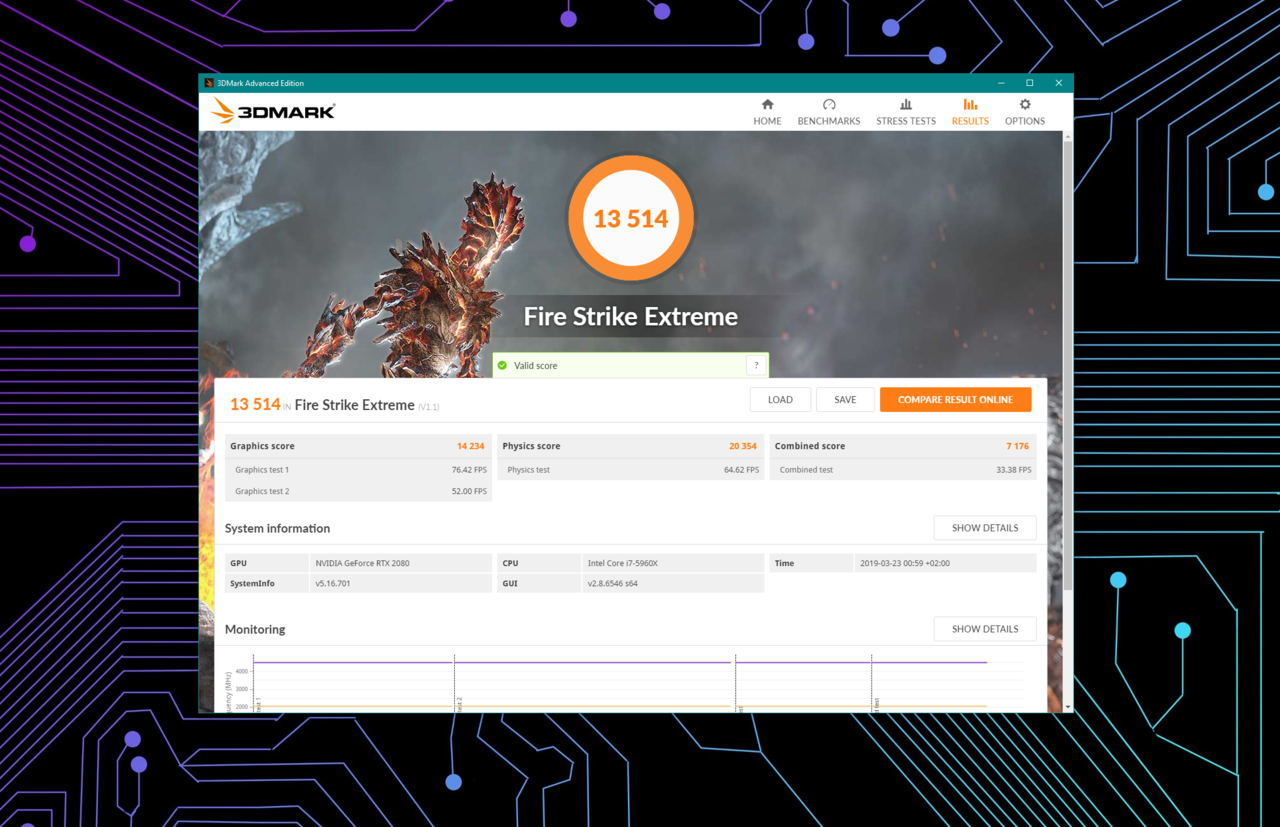
Task: Go to the Home tab icon
Action: (767, 104)
